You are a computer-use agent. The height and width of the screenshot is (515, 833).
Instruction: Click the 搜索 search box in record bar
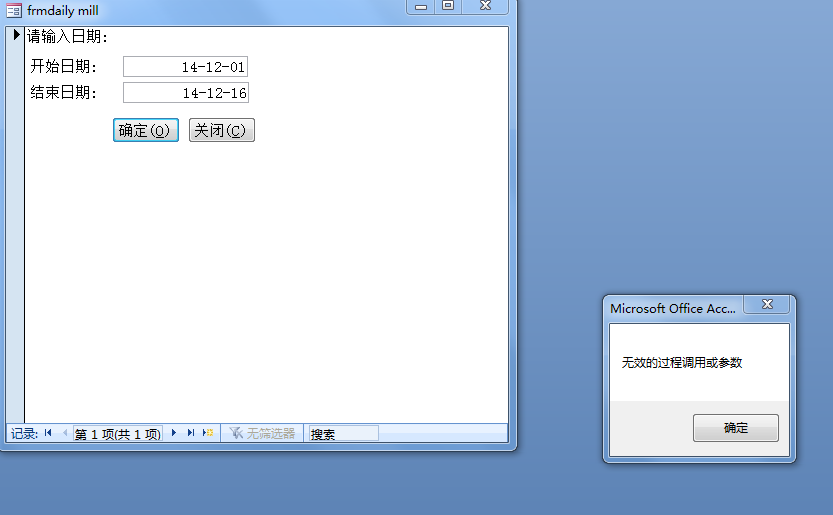point(343,434)
